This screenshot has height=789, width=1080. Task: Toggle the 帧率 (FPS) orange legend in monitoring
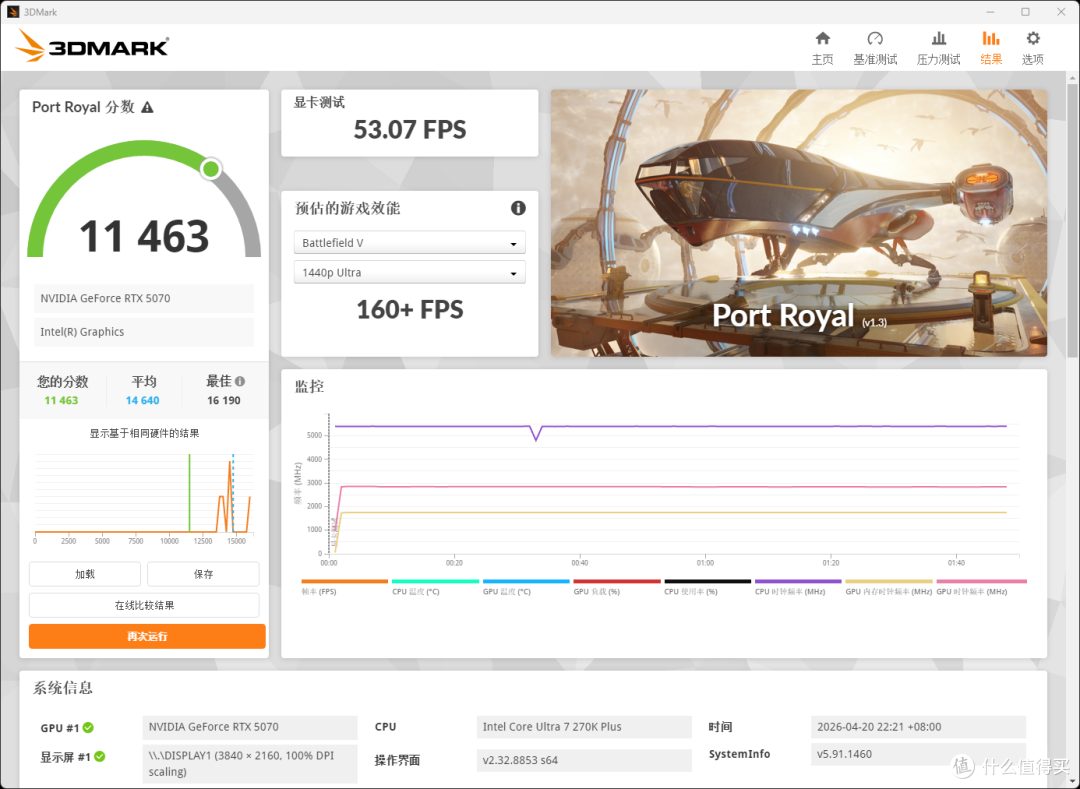pyautogui.click(x=344, y=586)
